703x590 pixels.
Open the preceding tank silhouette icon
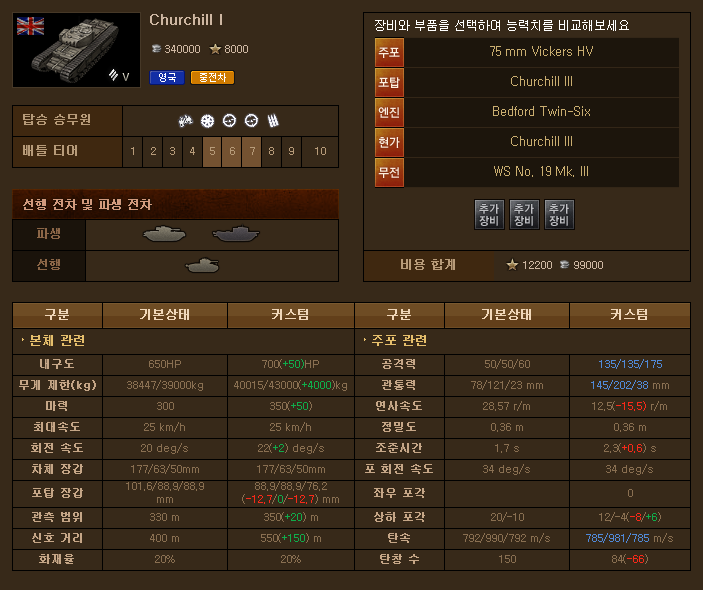[x=203, y=265]
